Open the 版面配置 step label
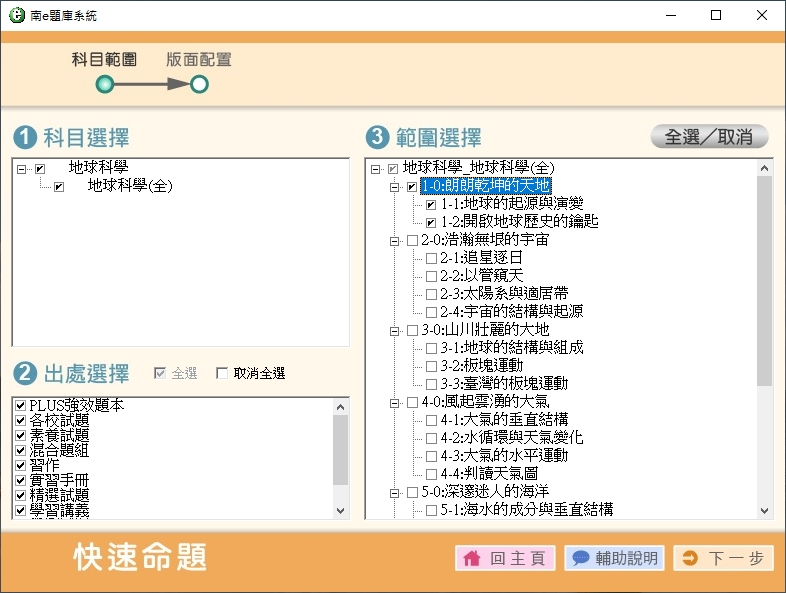 click(x=199, y=60)
